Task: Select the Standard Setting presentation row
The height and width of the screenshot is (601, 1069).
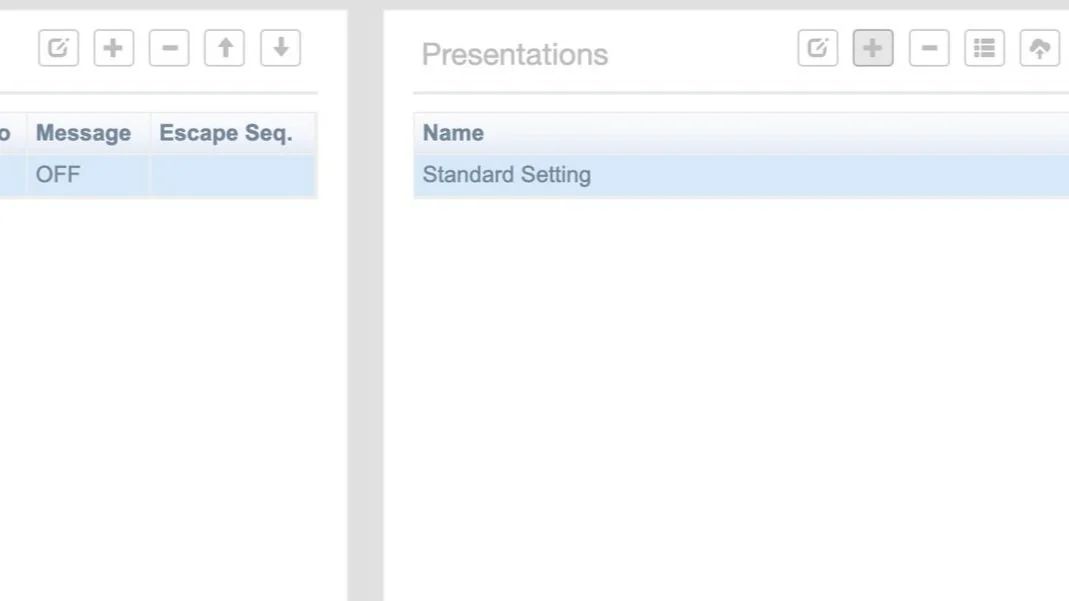Action: (x=506, y=175)
